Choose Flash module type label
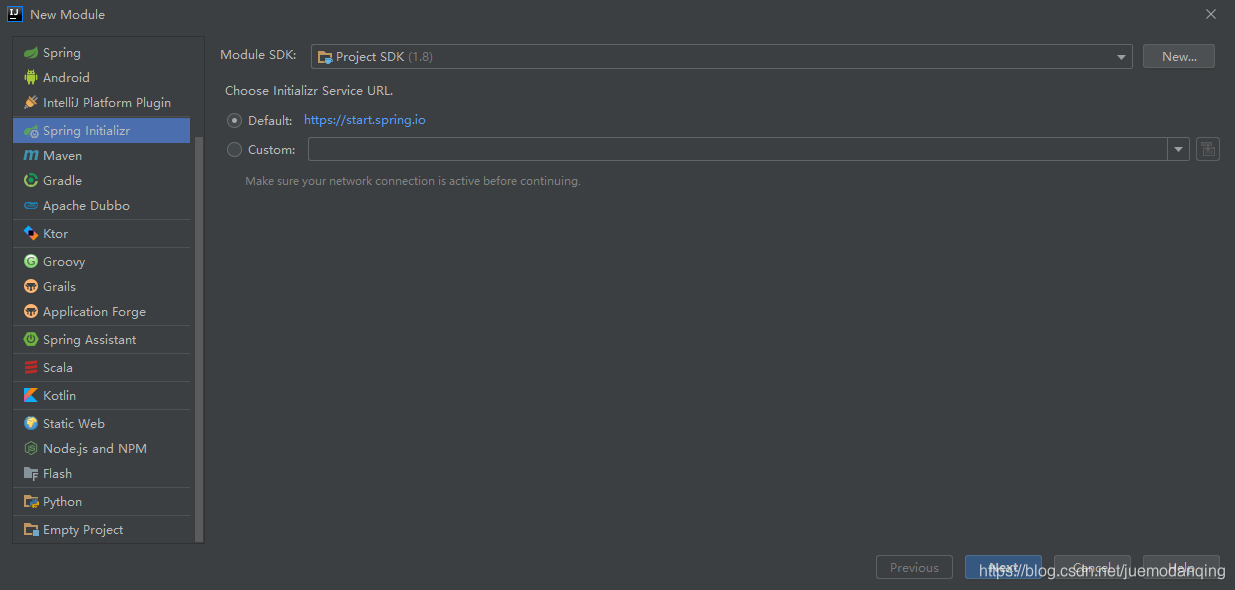The height and width of the screenshot is (590, 1235). click(x=57, y=474)
